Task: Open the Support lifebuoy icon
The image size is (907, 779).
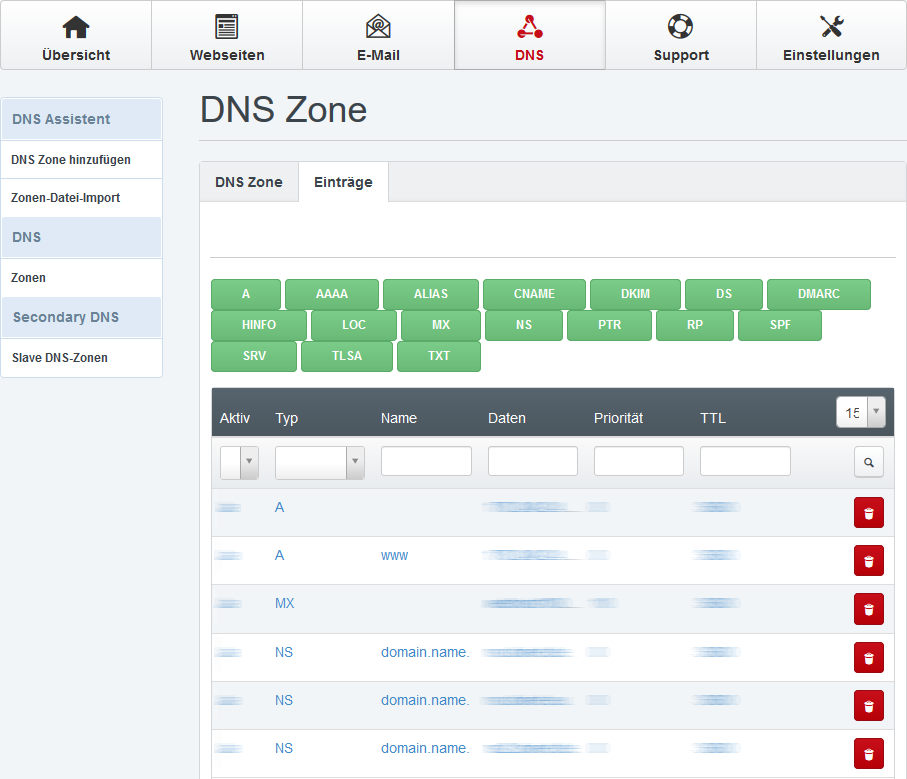Action: click(x=681, y=27)
